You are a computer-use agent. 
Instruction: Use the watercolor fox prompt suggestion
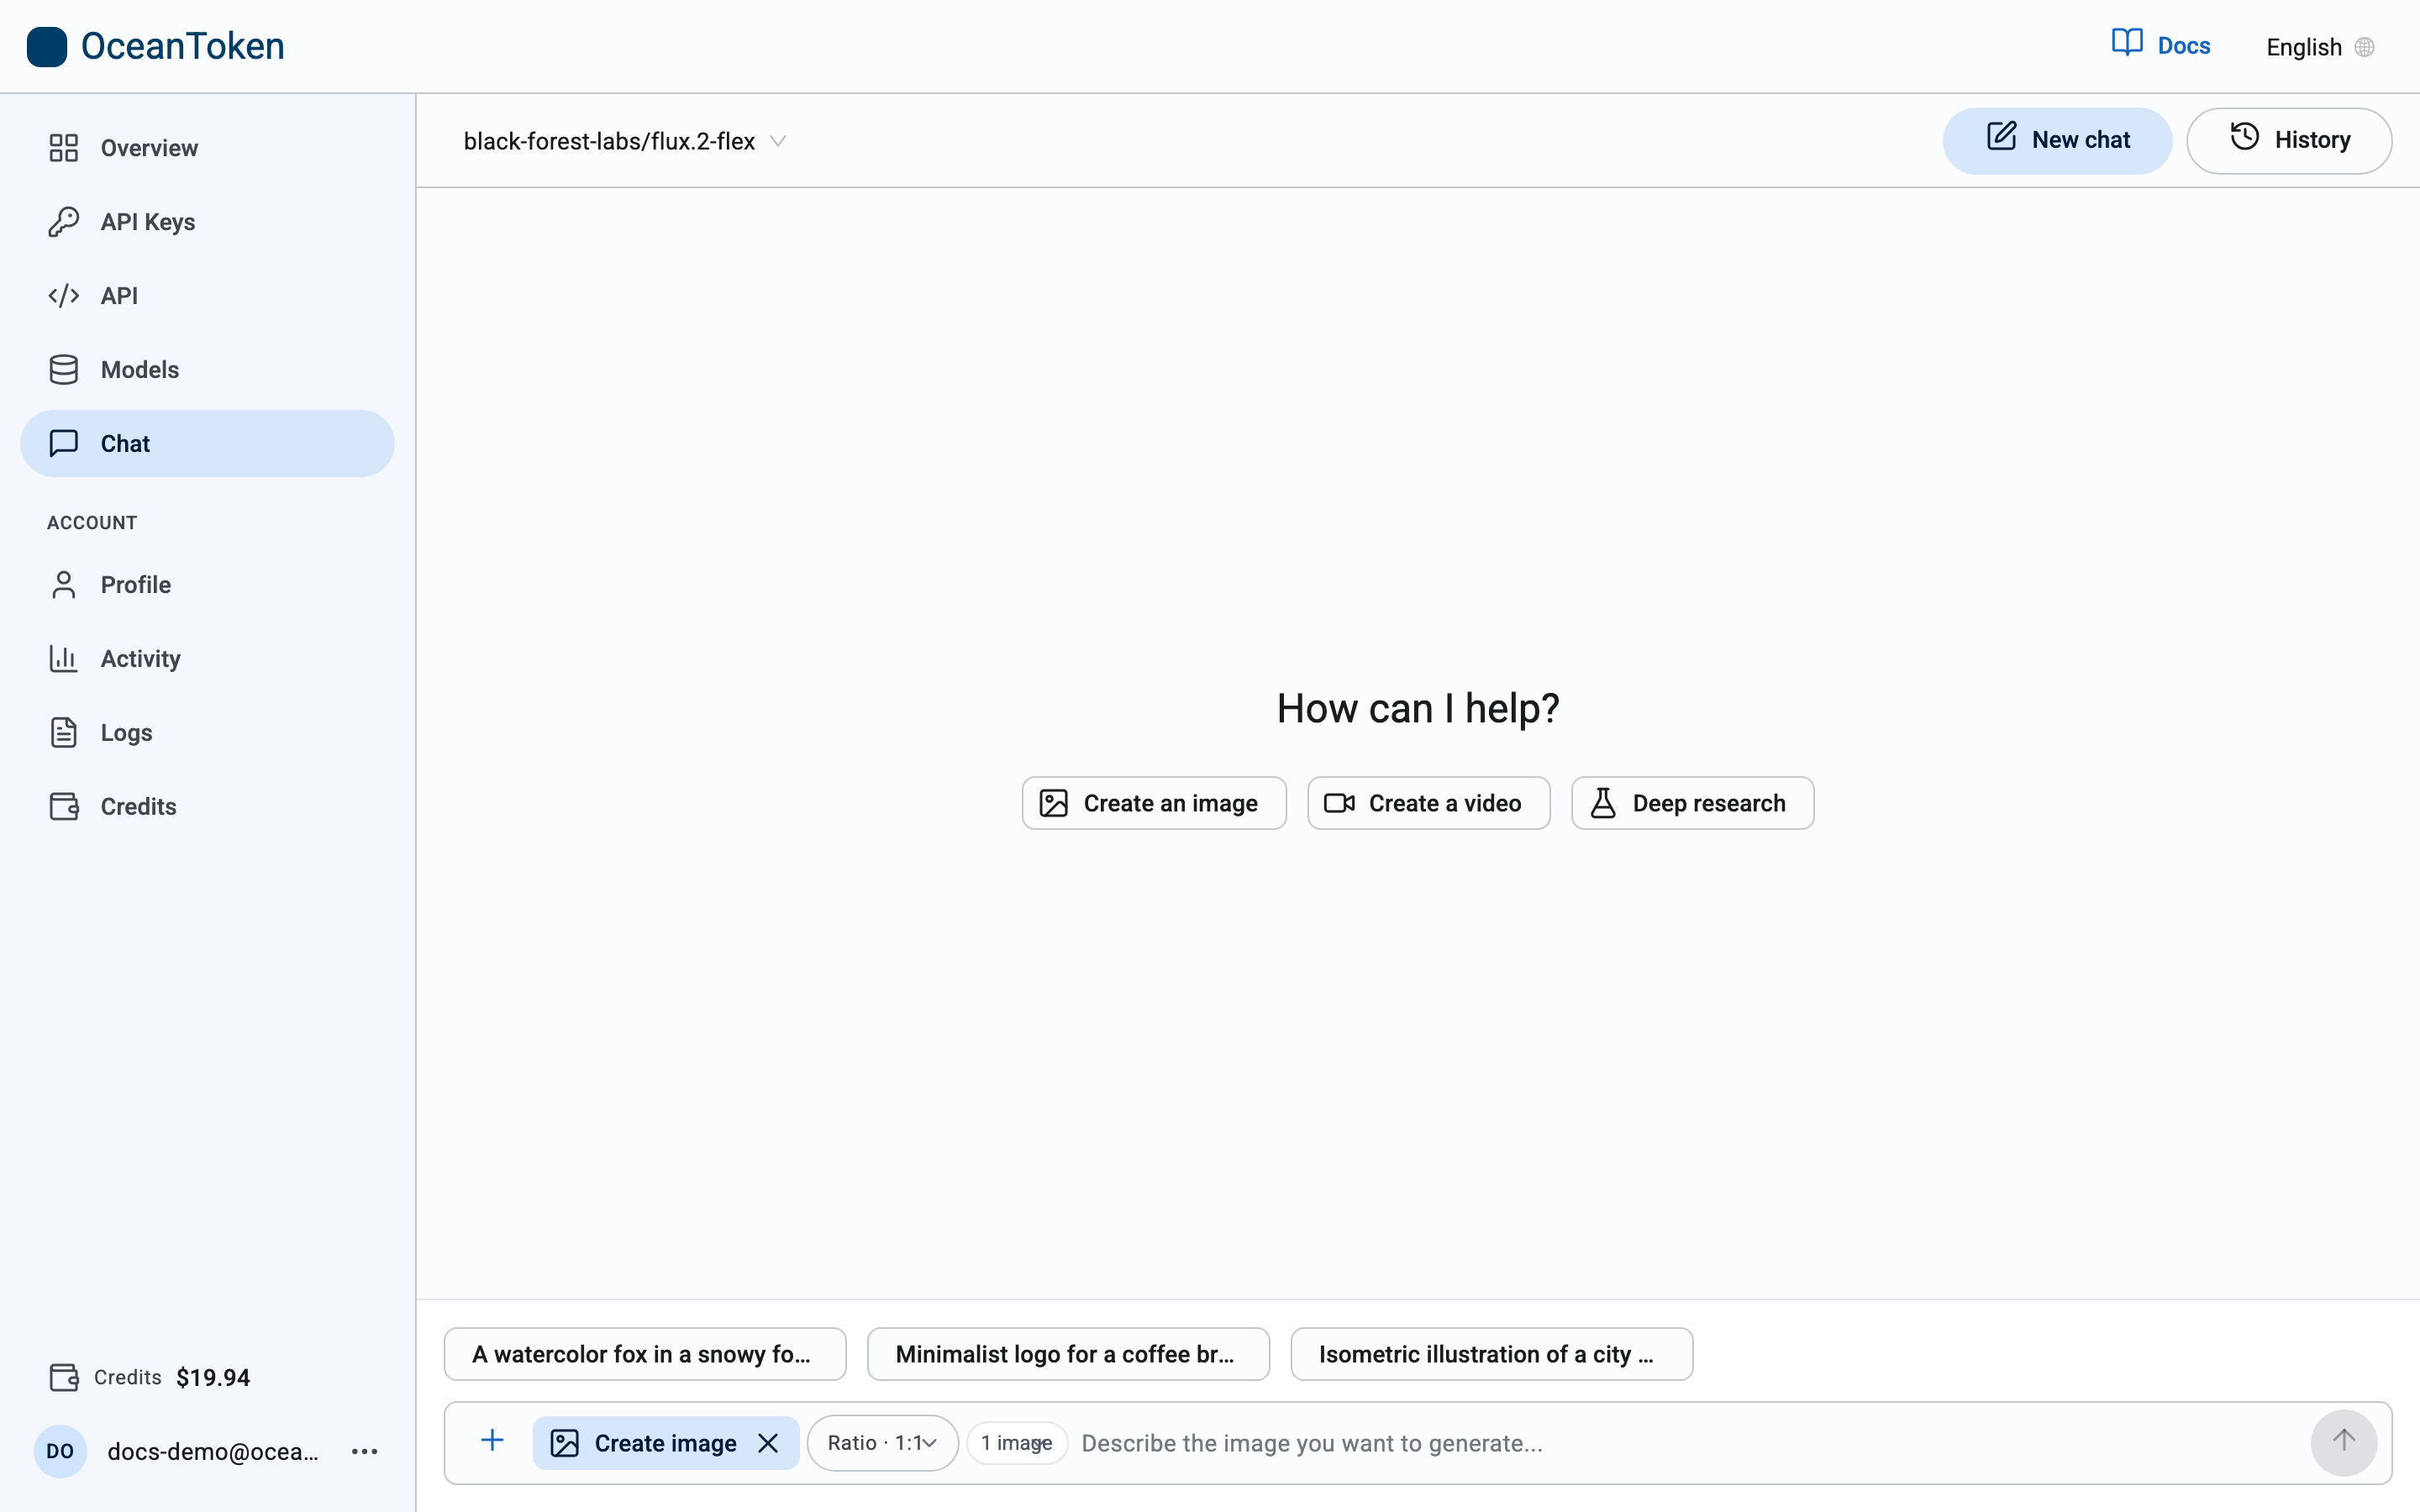[645, 1354]
